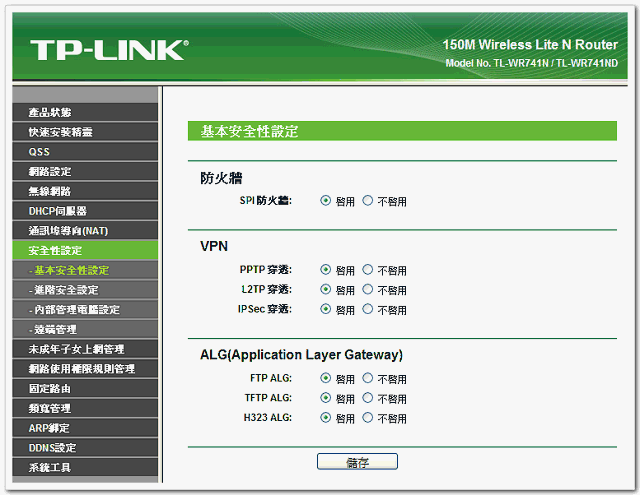The width and height of the screenshot is (640, 495).
Task: Select 不啟用 for PPTP 穿透
Action: 368,270
